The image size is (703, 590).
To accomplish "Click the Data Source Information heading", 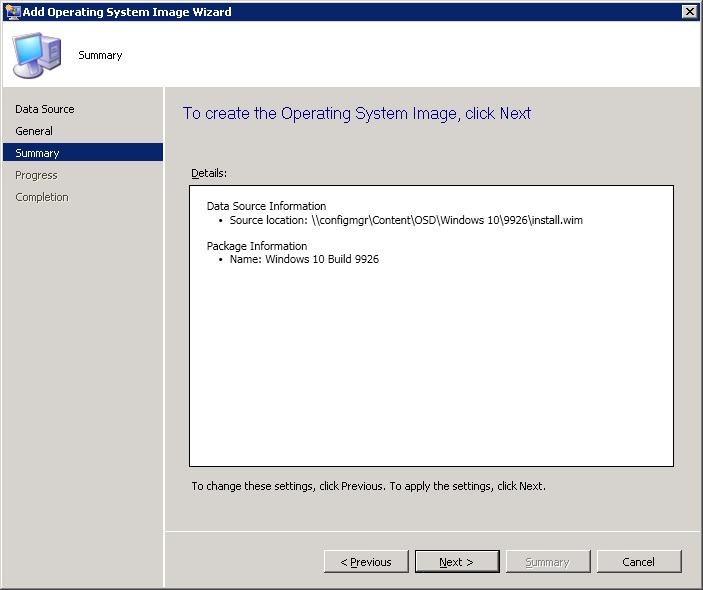I will tap(266, 206).
